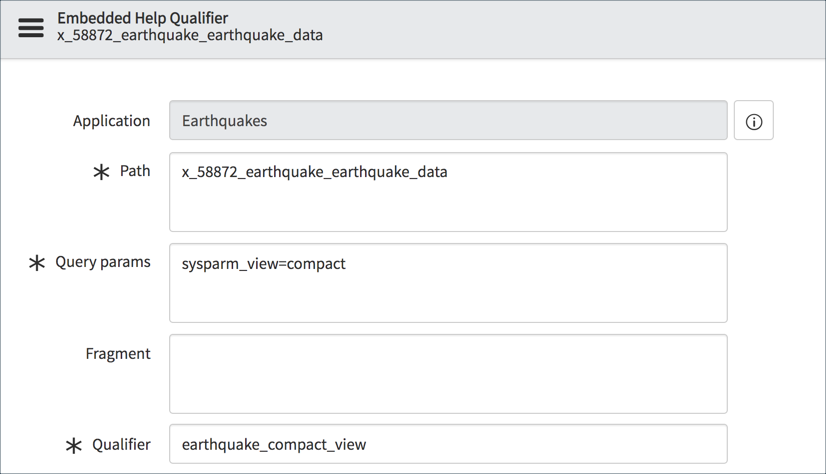Click the Fragment field label
The height and width of the screenshot is (474, 826).
(118, 354)
